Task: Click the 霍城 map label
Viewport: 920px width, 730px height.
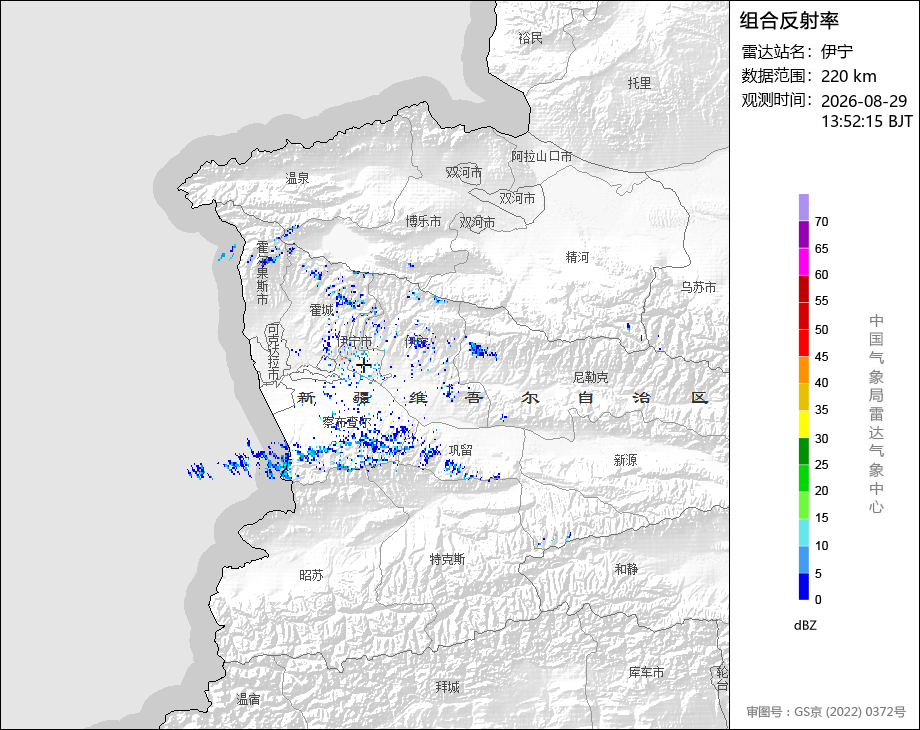Action: [x=322, y=310]
